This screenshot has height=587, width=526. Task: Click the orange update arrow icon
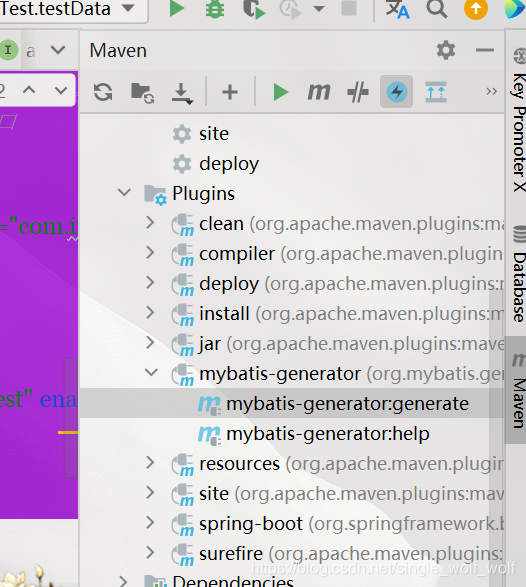click(x=476, y=8)
